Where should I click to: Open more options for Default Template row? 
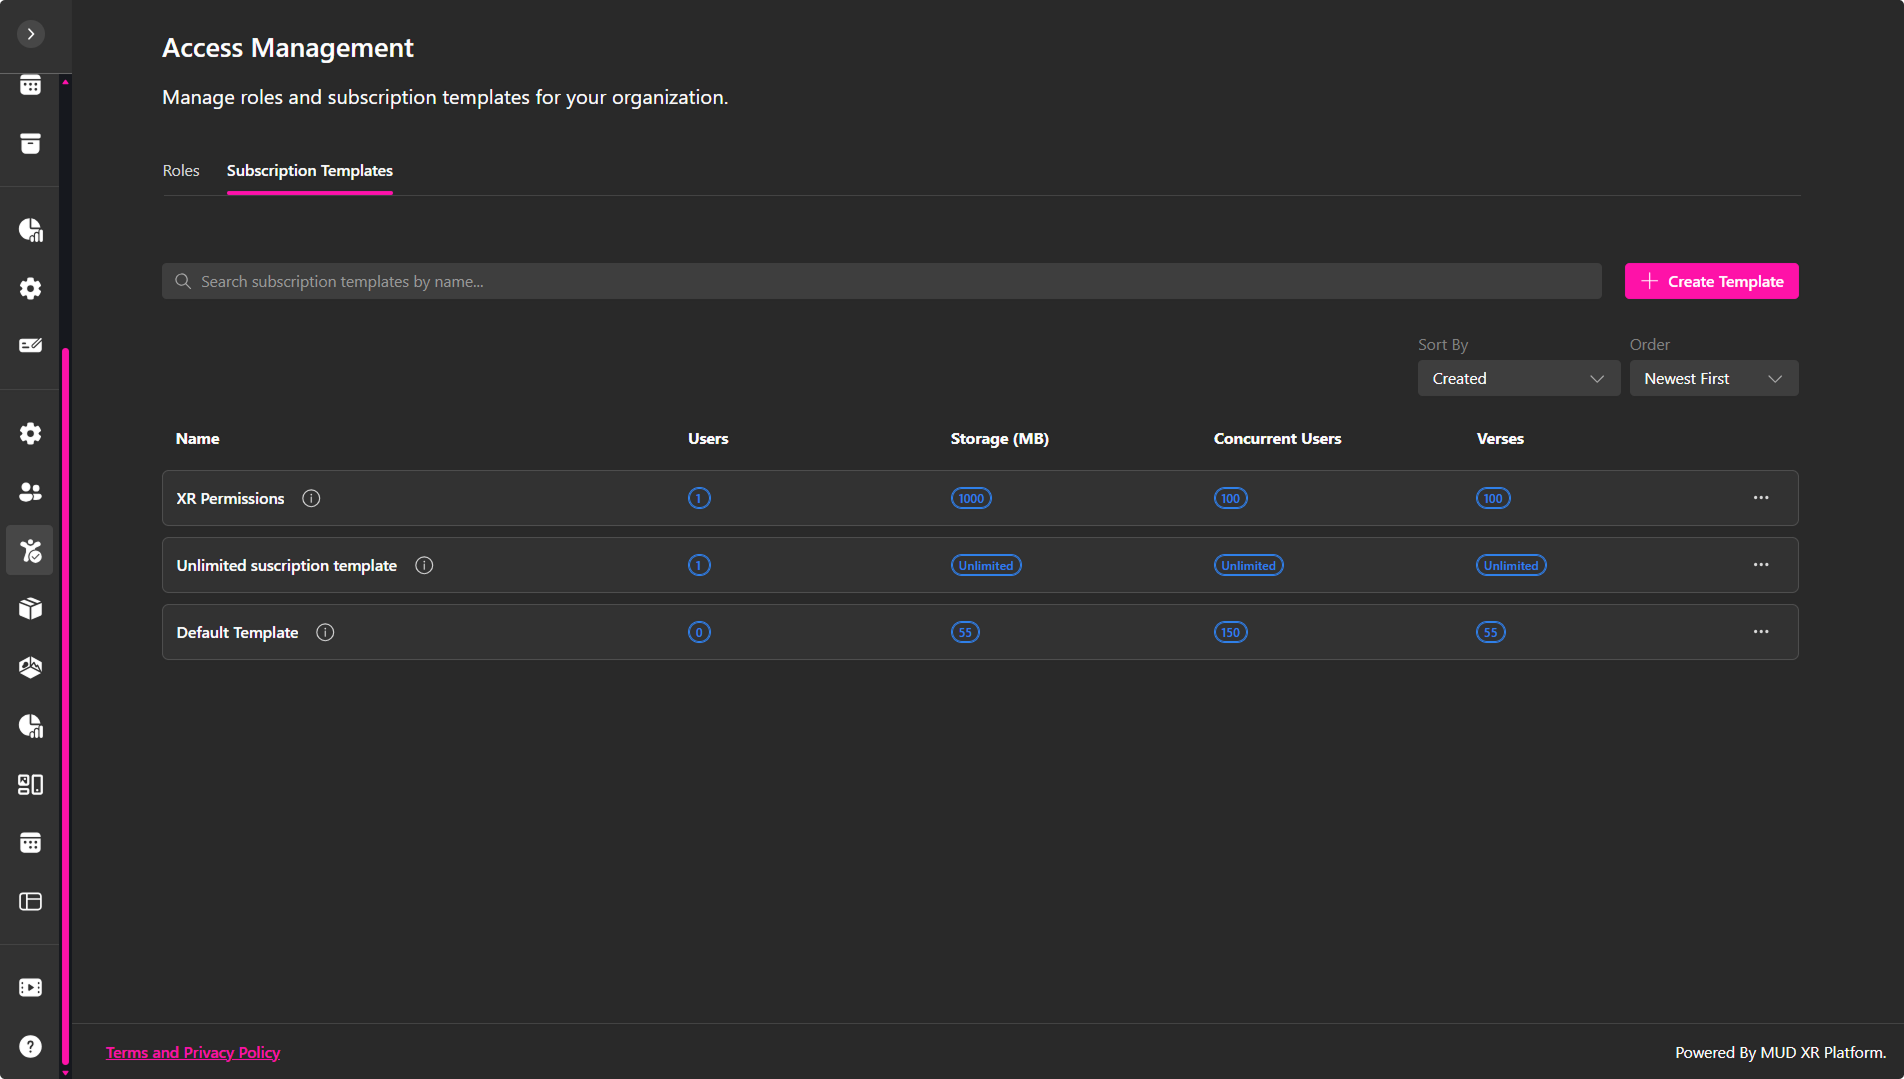coord(1761,632)
